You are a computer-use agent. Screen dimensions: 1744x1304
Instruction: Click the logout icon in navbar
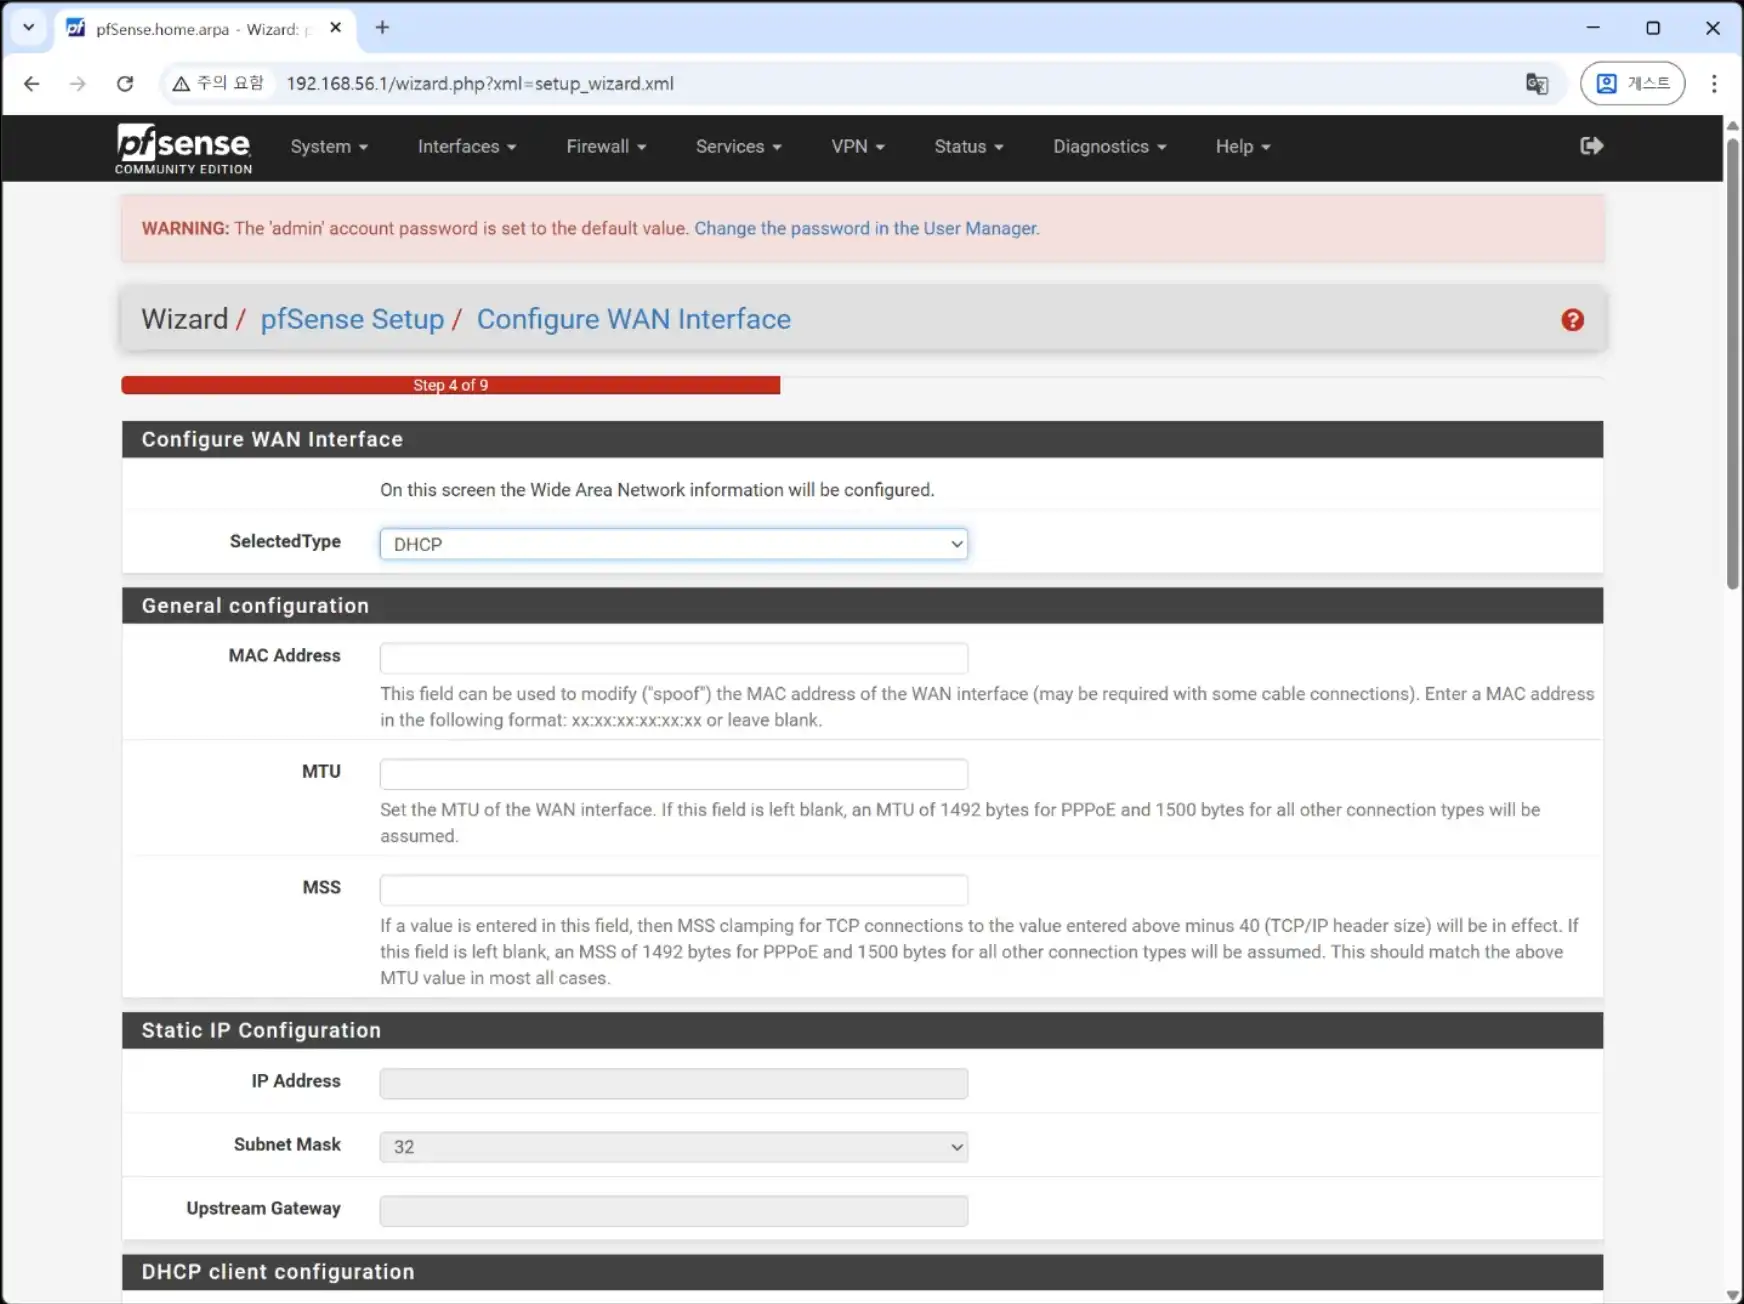point(1591,146)
